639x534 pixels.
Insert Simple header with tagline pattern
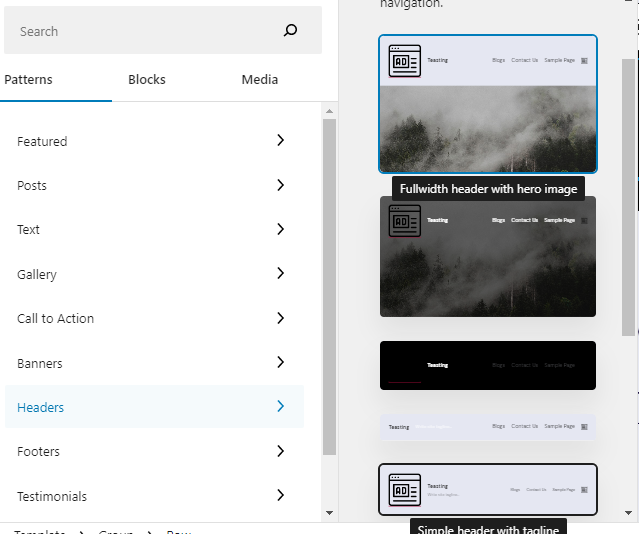[x=488, y=490]
